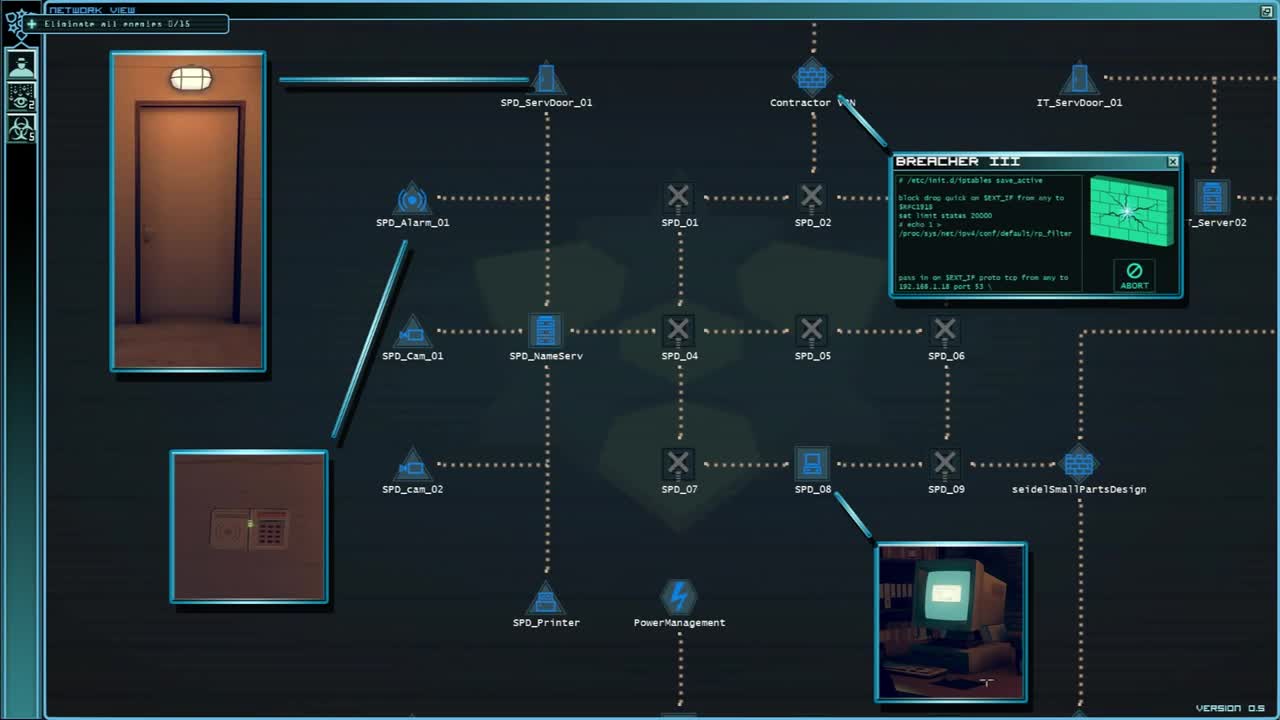Viewport: 1280px width, 720px height.
Task: Click the SPD_07 crossed node
Action: point(679,463)
